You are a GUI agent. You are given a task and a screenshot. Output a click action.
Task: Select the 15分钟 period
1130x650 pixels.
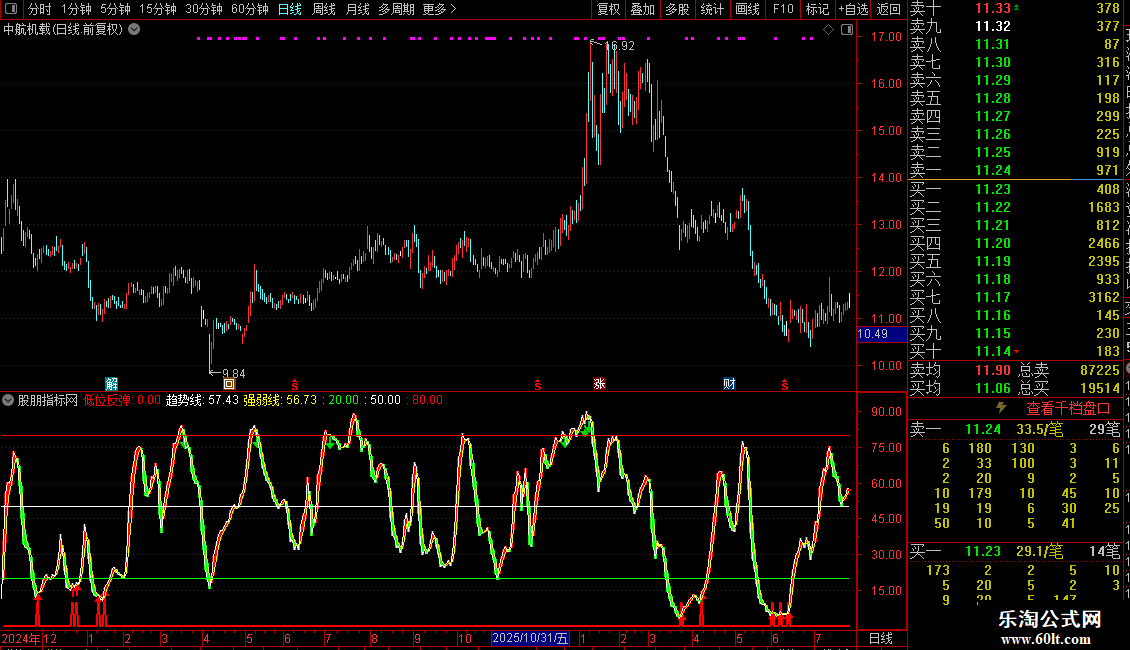click(157, 9)
